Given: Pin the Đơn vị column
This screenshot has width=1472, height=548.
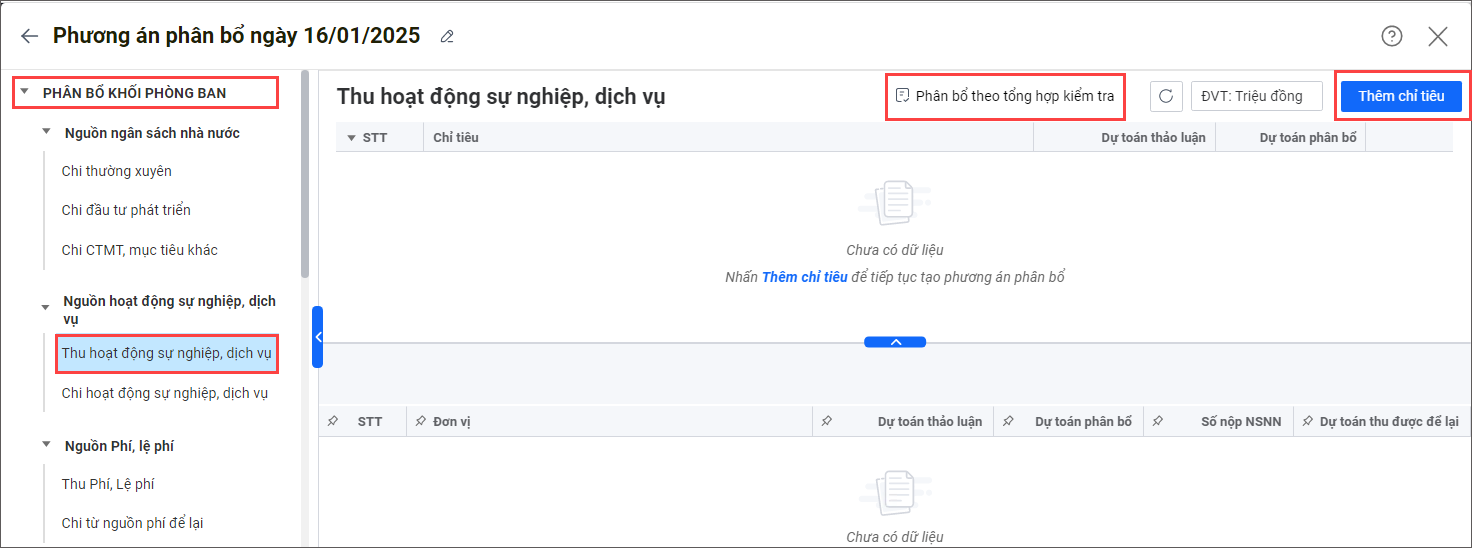Looking at the screenshot, I should coord(421,422).
